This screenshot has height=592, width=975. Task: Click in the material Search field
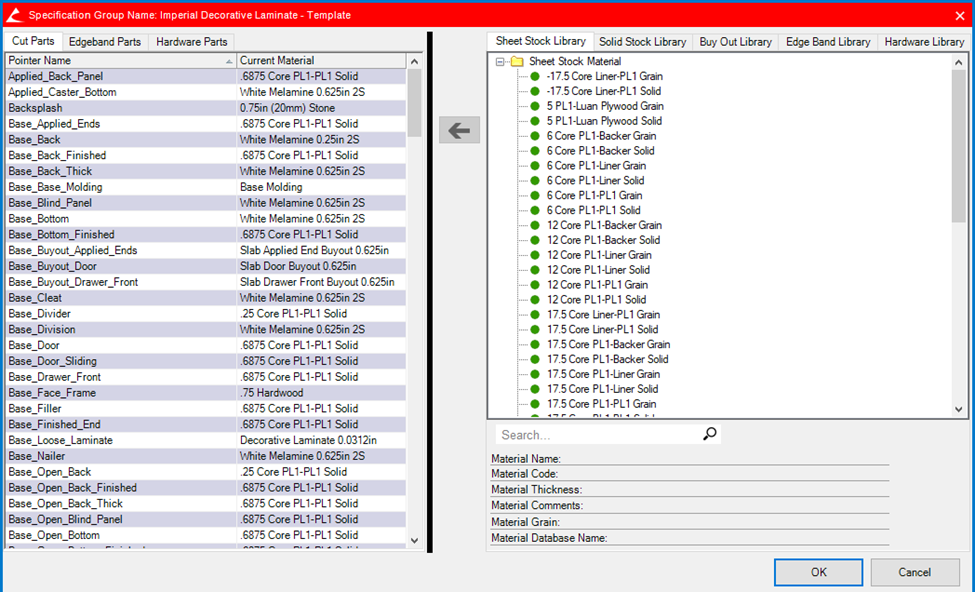click(x=595, y=435)
